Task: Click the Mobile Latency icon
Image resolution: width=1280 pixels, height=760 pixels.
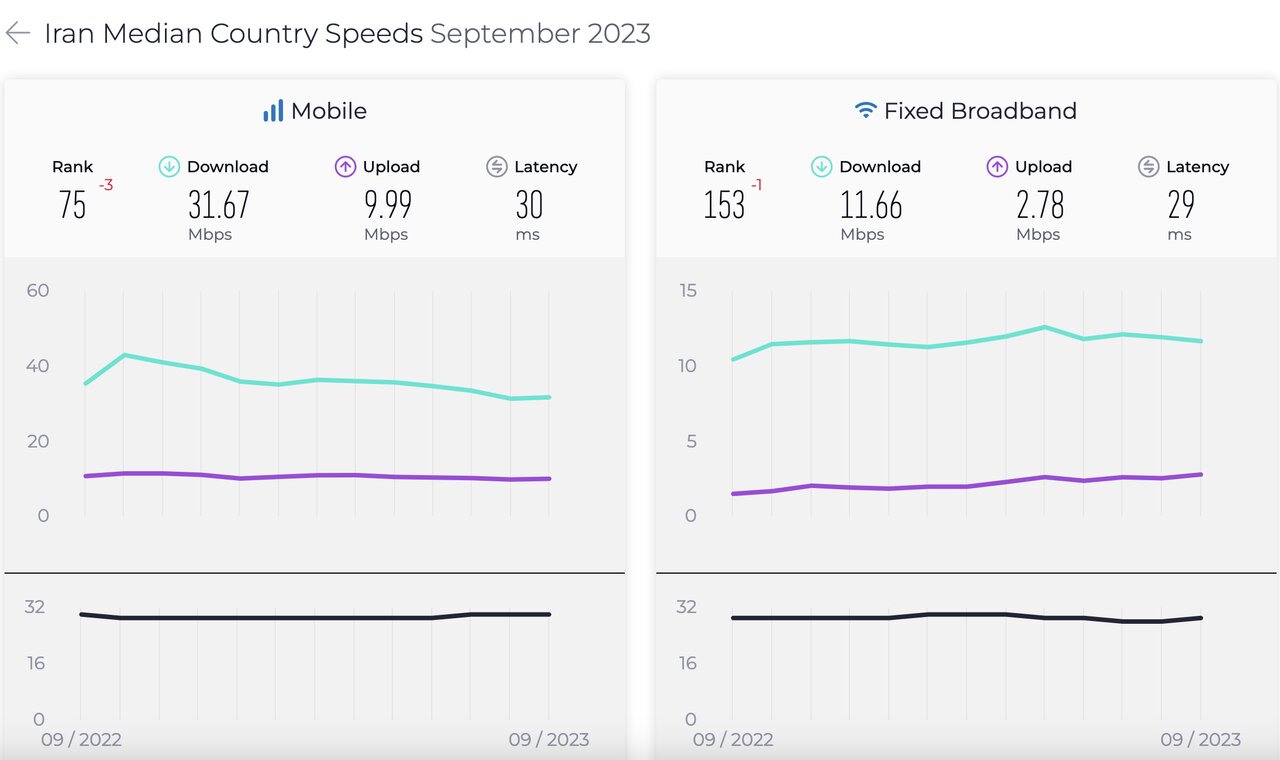Action: click(497, 167)
